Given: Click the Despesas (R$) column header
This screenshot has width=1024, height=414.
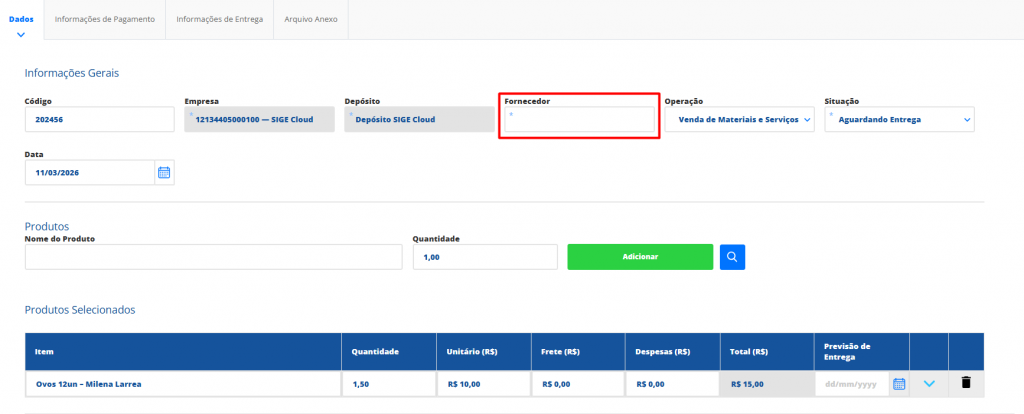Looking at the screenshot, I should click(673, 351).
